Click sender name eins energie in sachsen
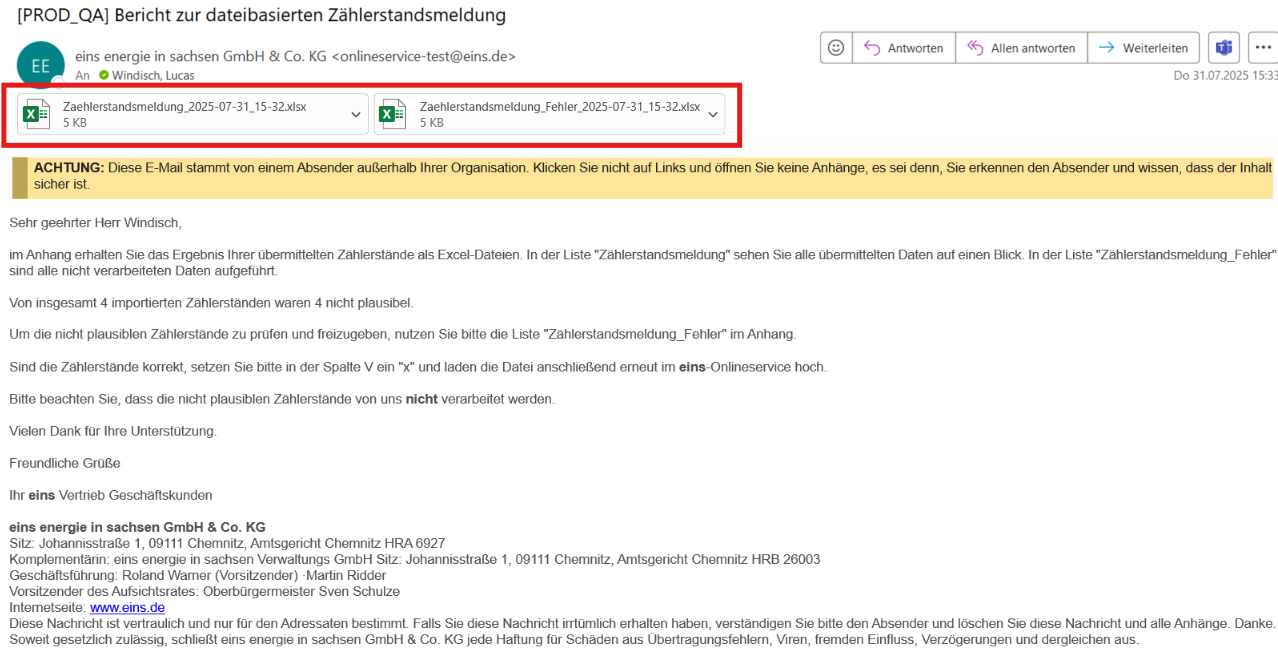The height and width of the screenshot is (653, 1278). click(295, 57)
